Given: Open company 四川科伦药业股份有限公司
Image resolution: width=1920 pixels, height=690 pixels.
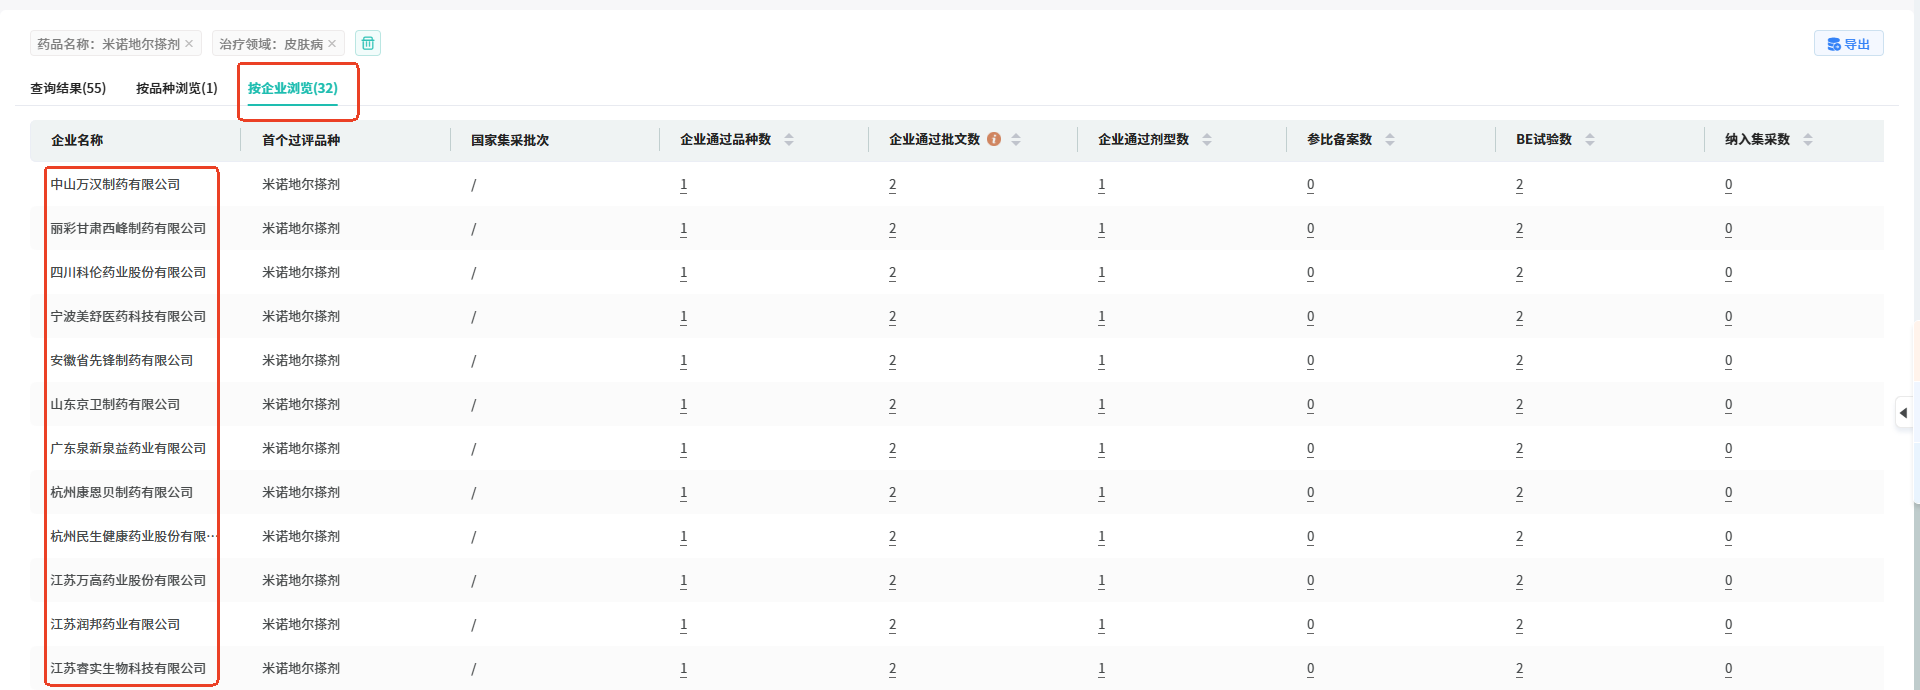Looking at the screenshot, I should click(x=128, y=272).
